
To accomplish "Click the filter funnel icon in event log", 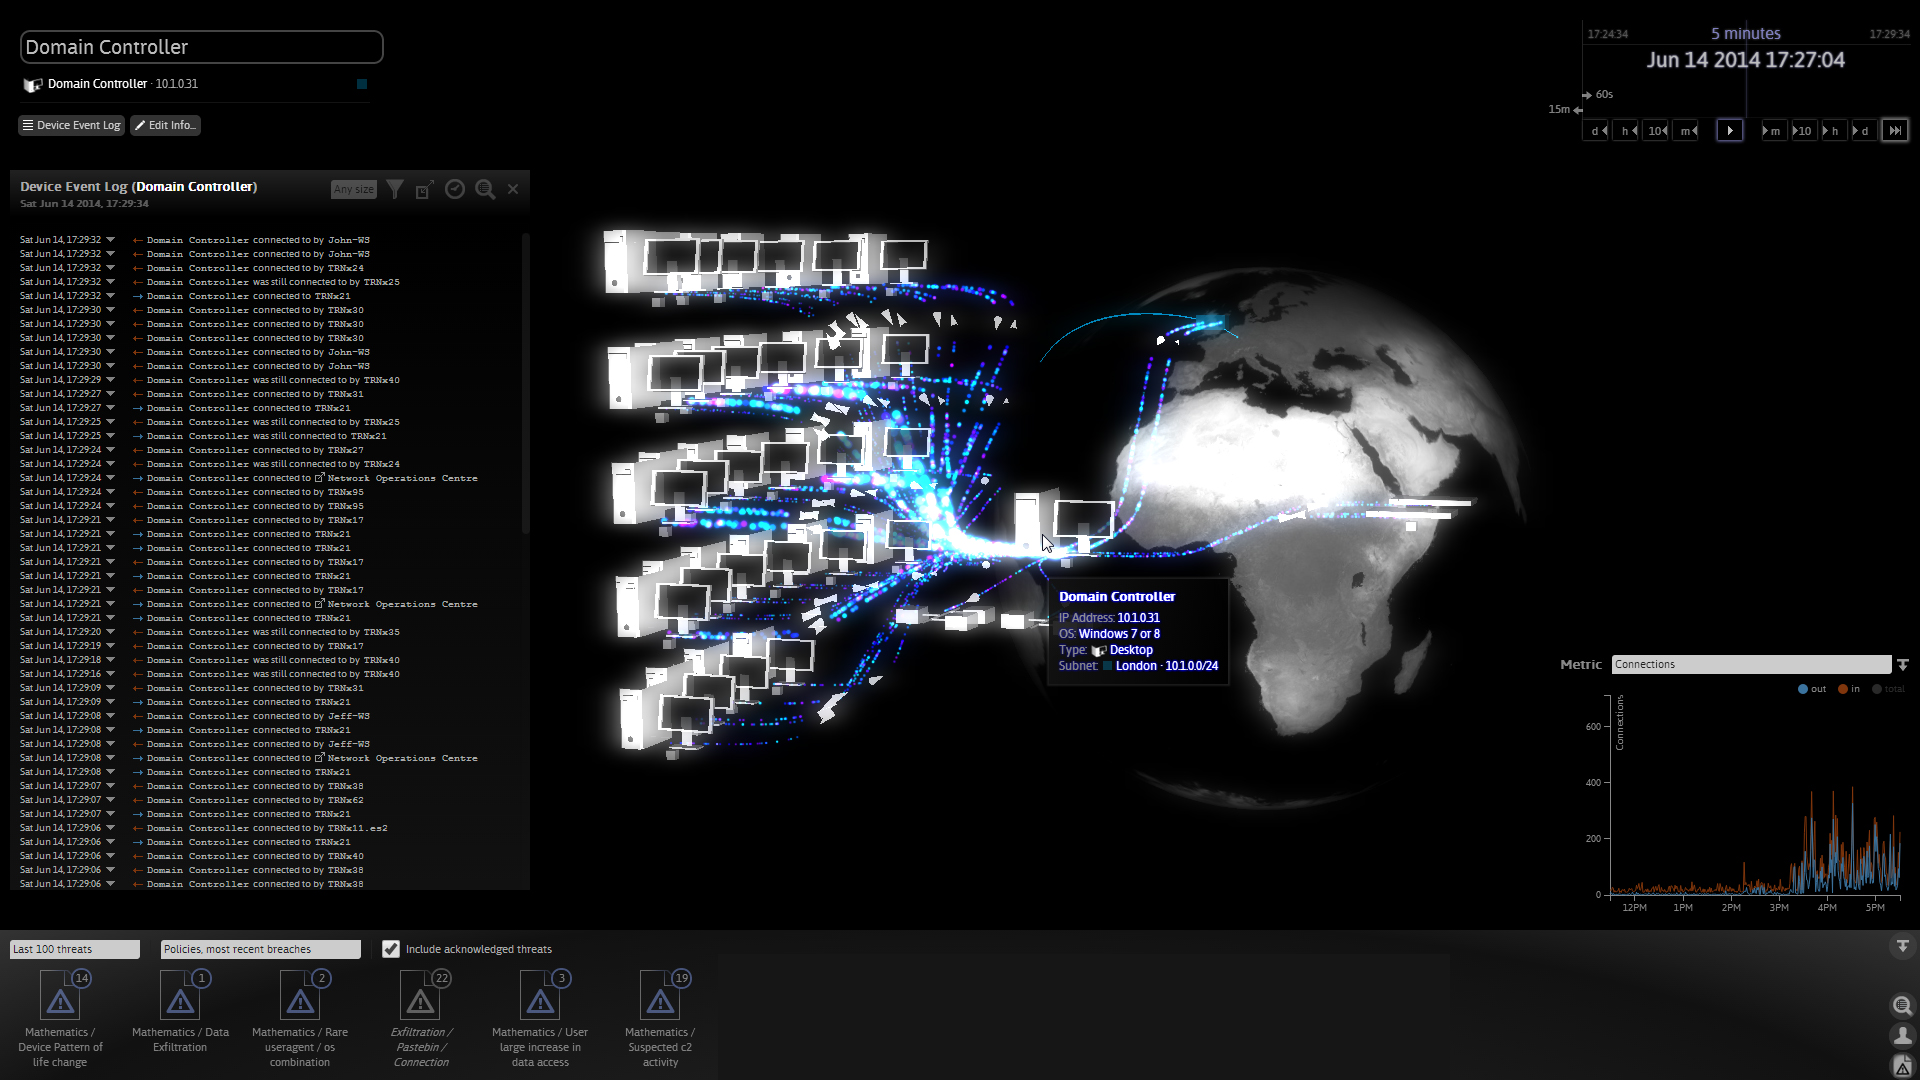I will click(x=395, y=189).
